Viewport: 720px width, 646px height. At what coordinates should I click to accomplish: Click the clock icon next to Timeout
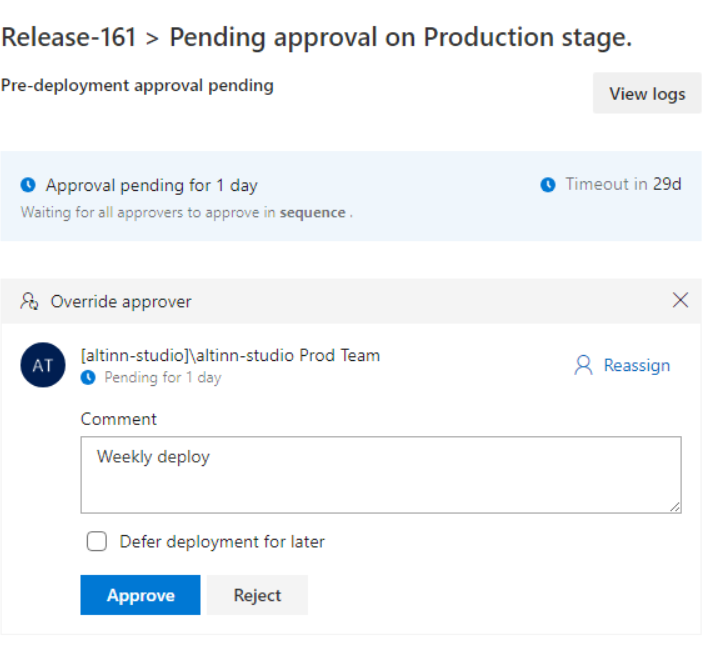pyautogui.click(x=547, y=185)
